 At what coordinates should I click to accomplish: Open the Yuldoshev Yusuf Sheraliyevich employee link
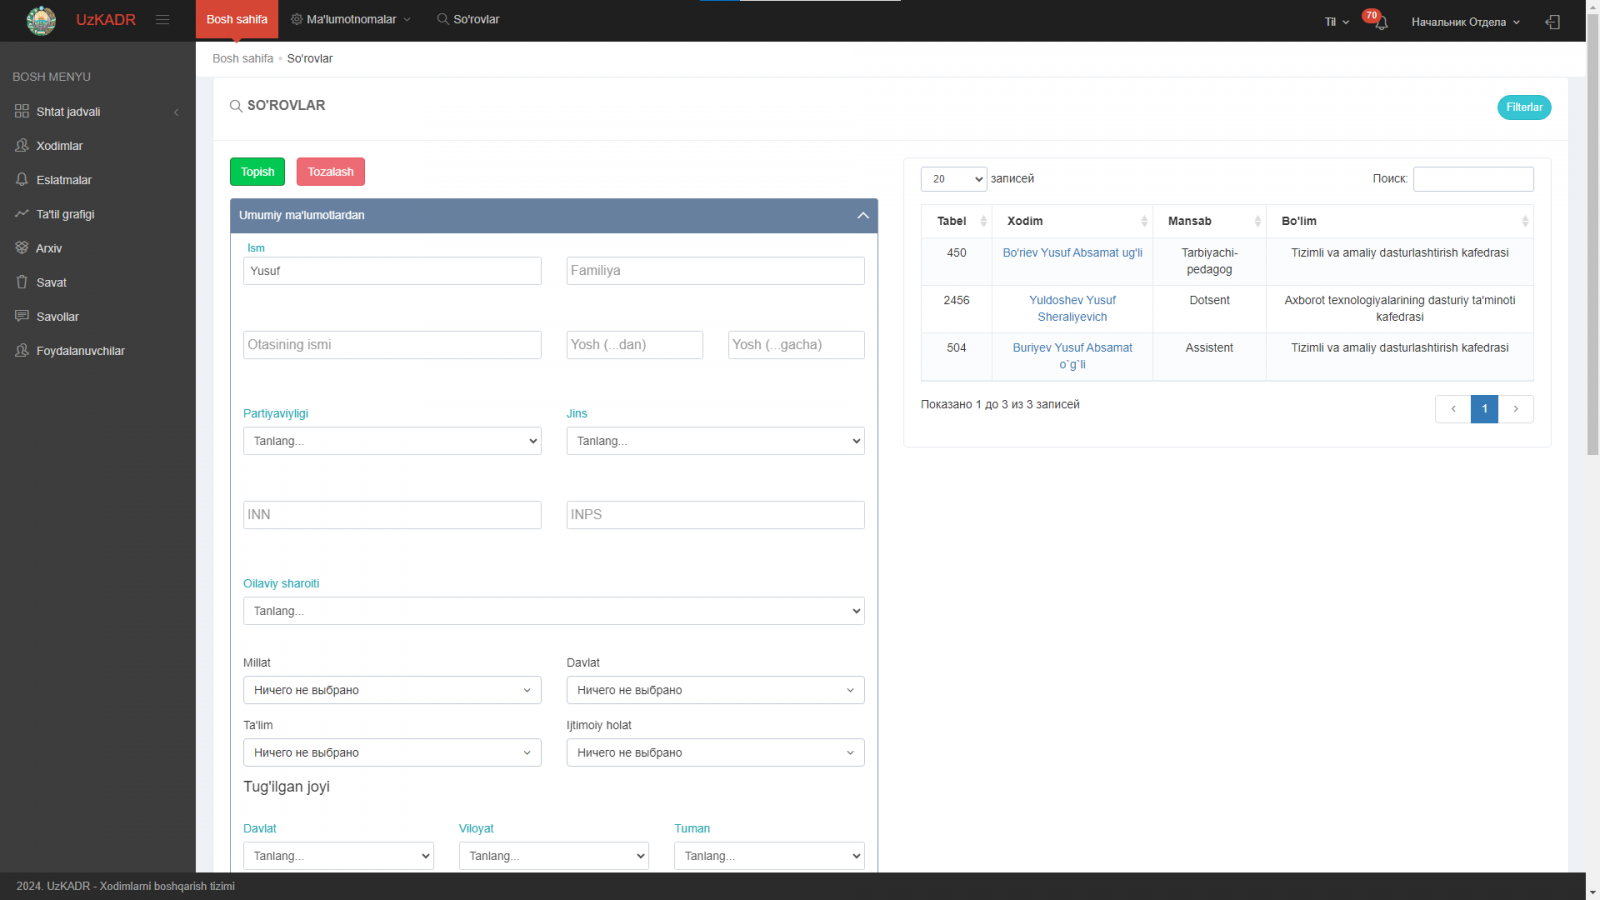tap(1072, 308)
